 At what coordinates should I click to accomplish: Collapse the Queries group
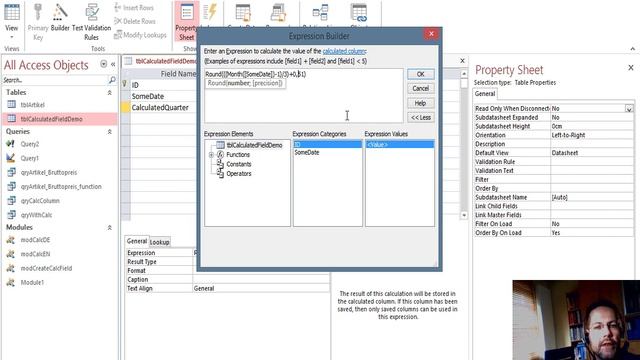tap(109, 131)
